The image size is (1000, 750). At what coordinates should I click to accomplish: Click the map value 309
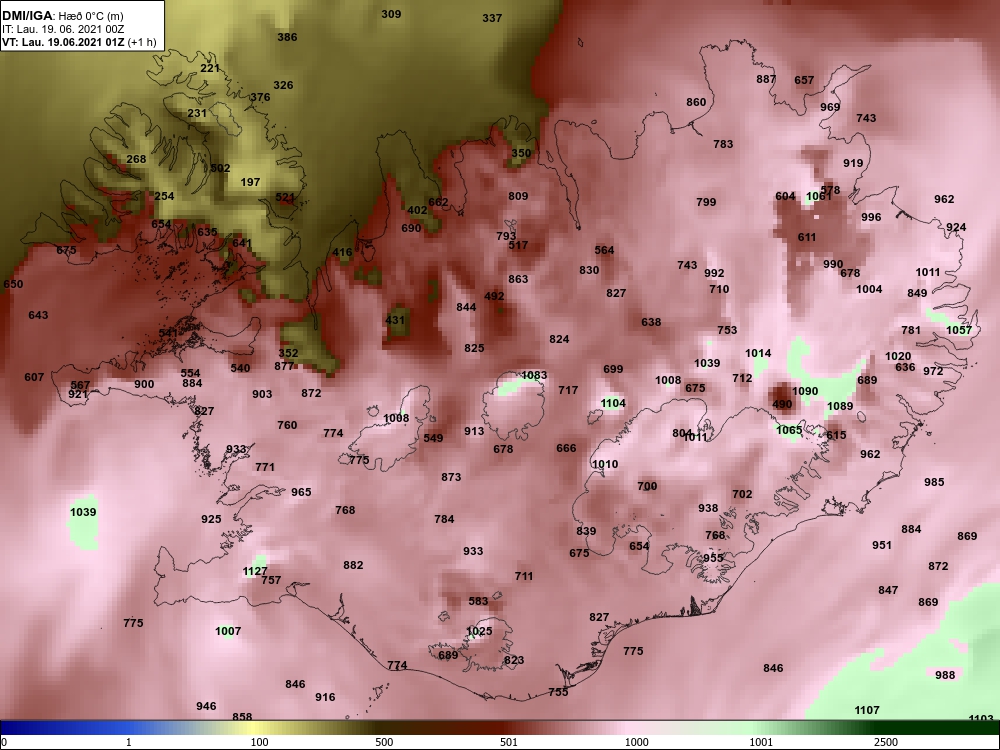[x=391, y=14]
